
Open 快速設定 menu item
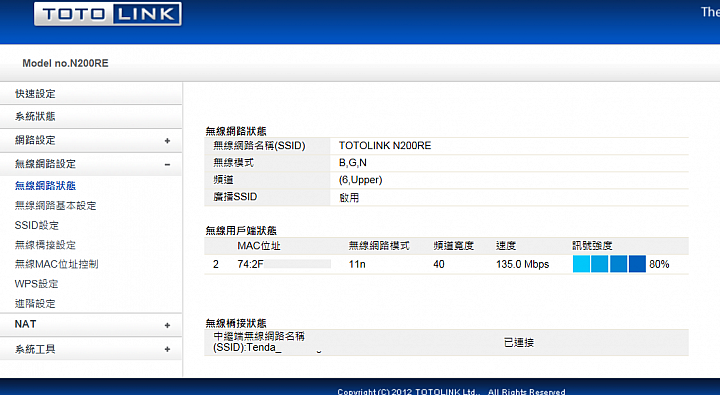pos(35,94)
